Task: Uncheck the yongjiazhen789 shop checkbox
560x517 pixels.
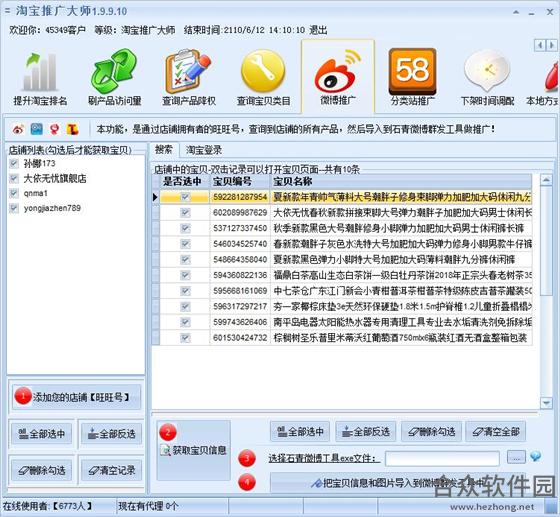Action: (14, 208)
